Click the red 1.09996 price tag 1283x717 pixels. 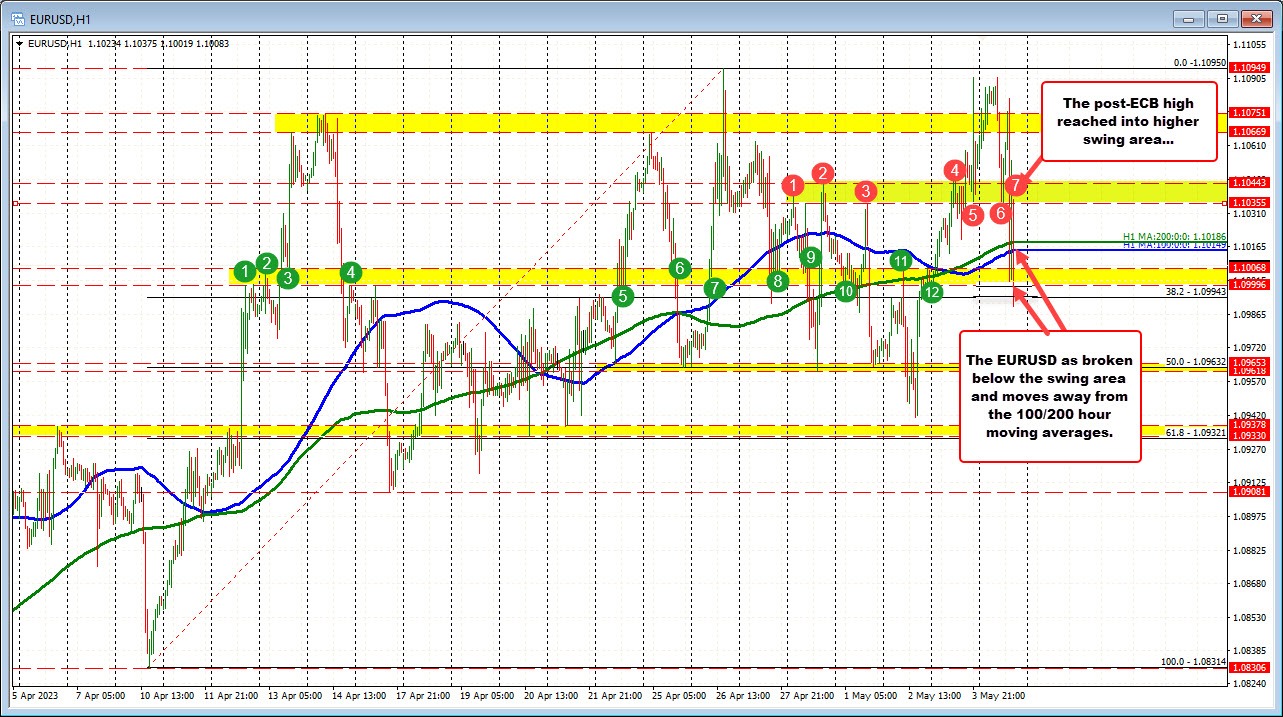(x=1251, y=284)
